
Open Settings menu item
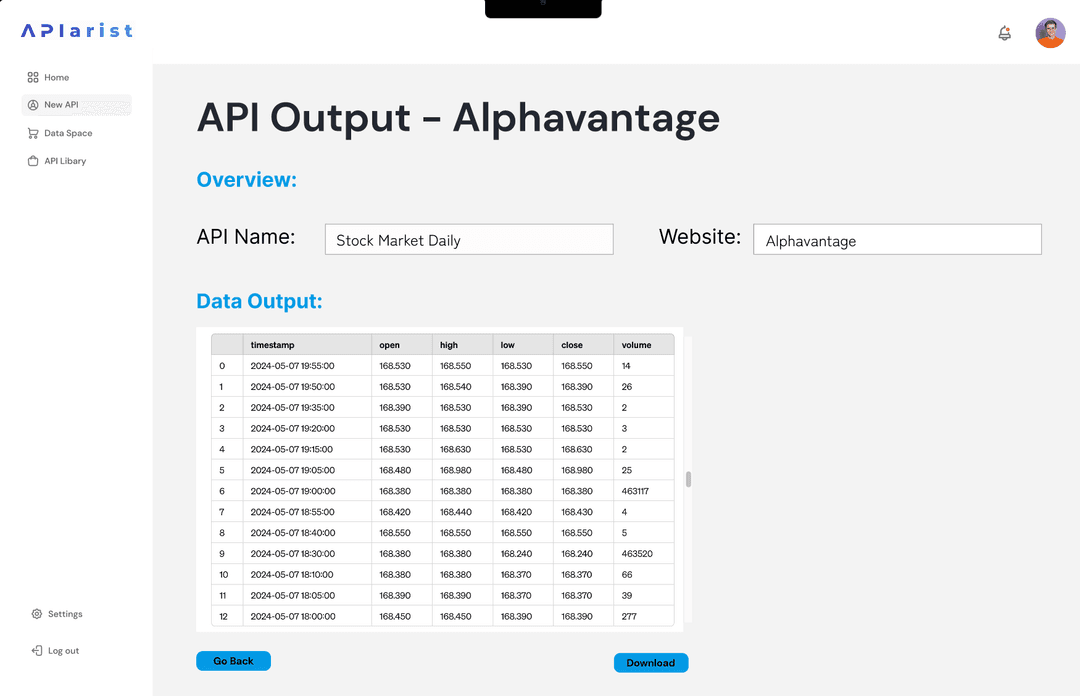(57, 613)
